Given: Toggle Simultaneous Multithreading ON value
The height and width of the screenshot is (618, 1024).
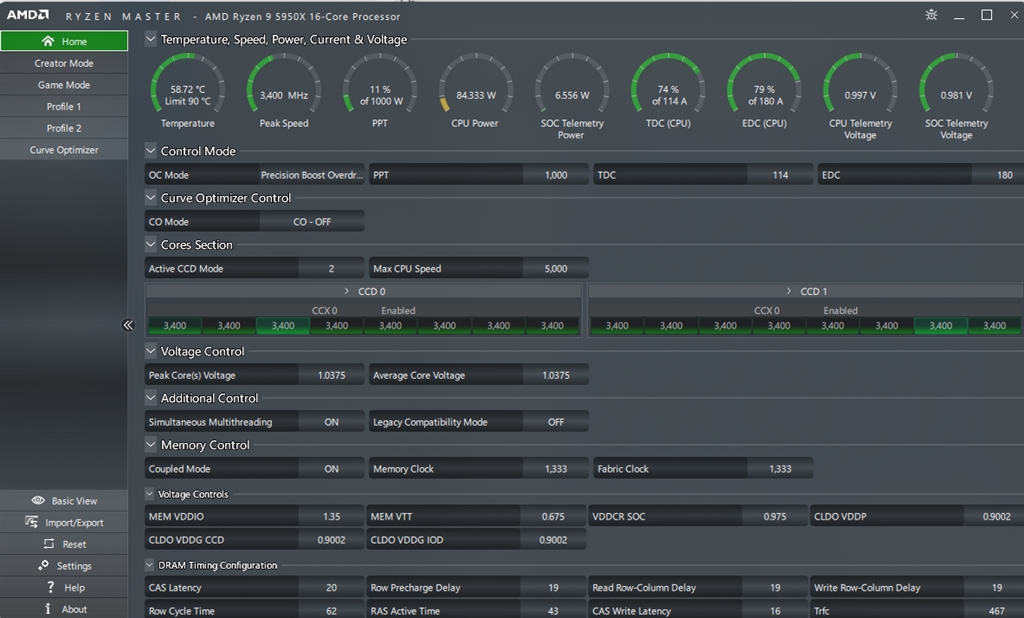Looking at the screenshot, I should coord(331,422).
